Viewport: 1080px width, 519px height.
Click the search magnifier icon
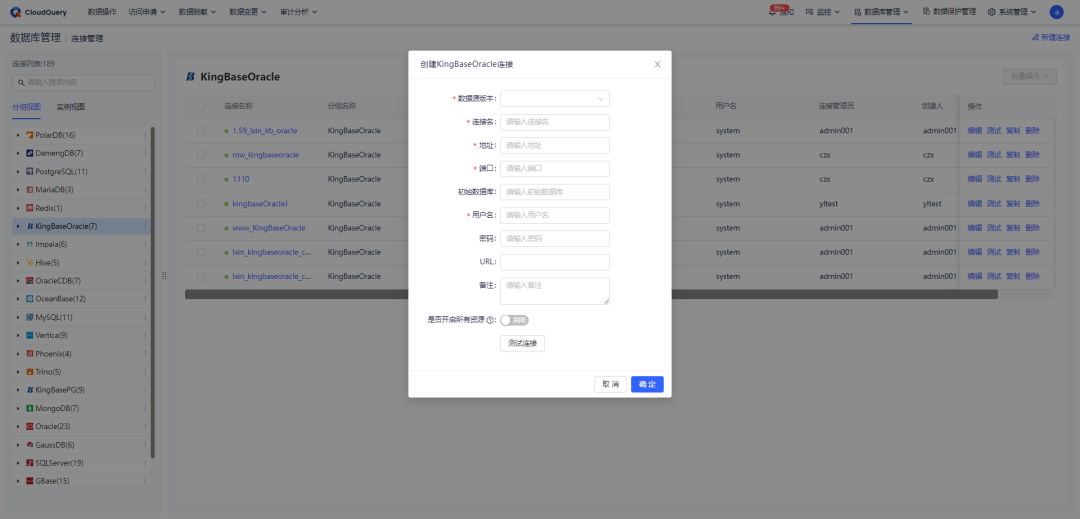point(21,83)
